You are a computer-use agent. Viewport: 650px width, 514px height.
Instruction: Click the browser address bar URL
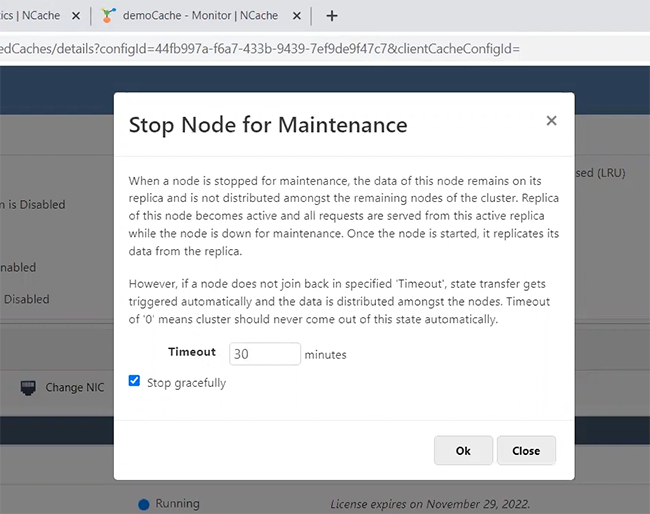260,49
